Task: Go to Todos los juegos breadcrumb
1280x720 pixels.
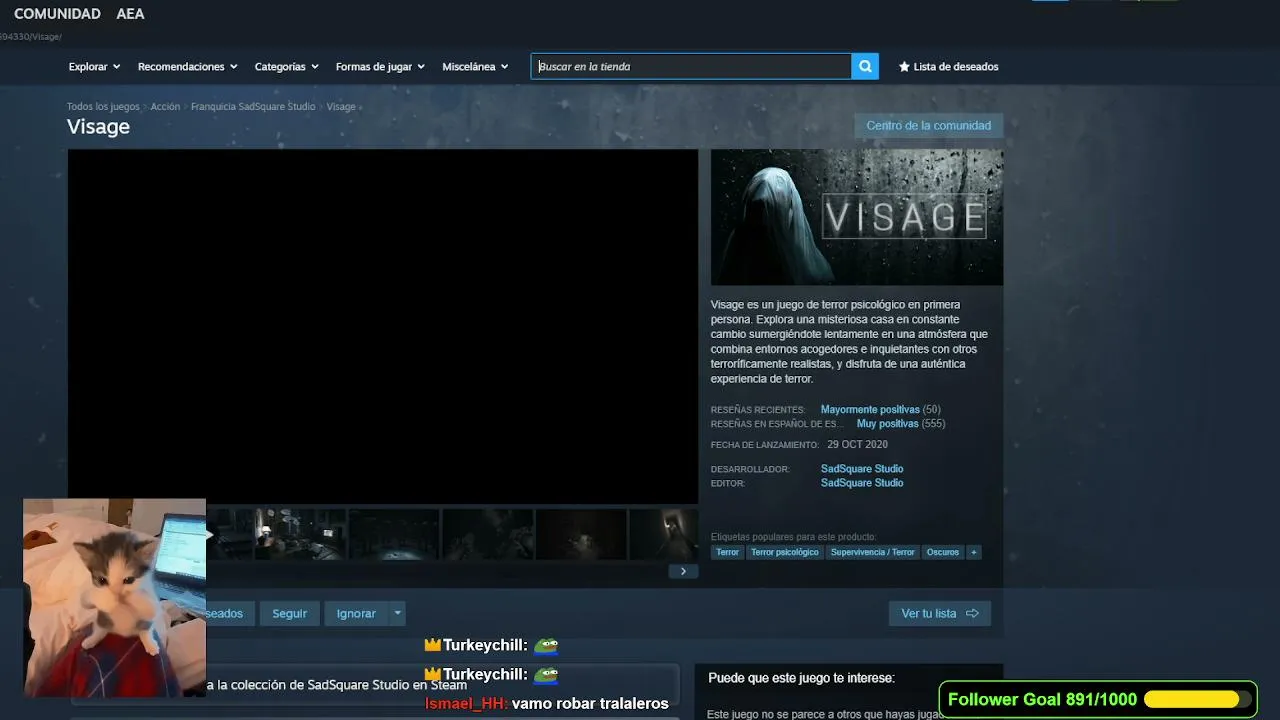Action: coord(103,107)
